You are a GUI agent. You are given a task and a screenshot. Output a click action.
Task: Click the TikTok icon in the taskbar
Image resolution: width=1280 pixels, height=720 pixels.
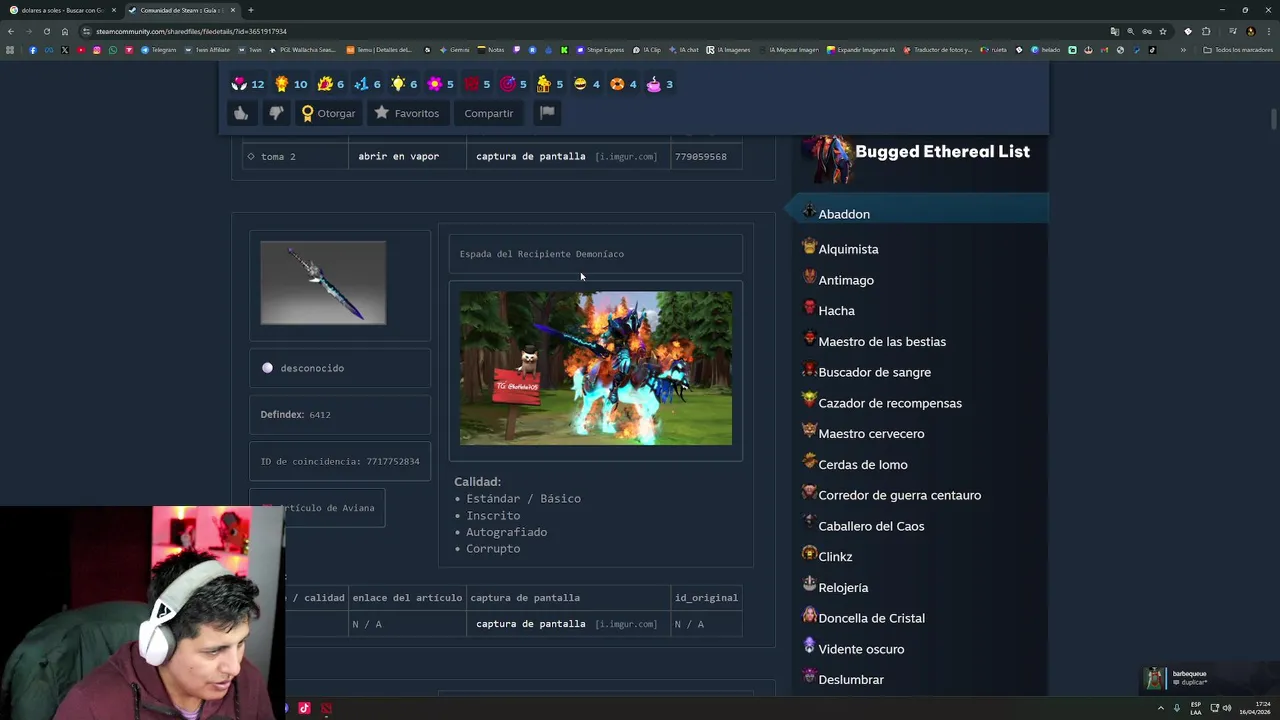pos(304,708)
